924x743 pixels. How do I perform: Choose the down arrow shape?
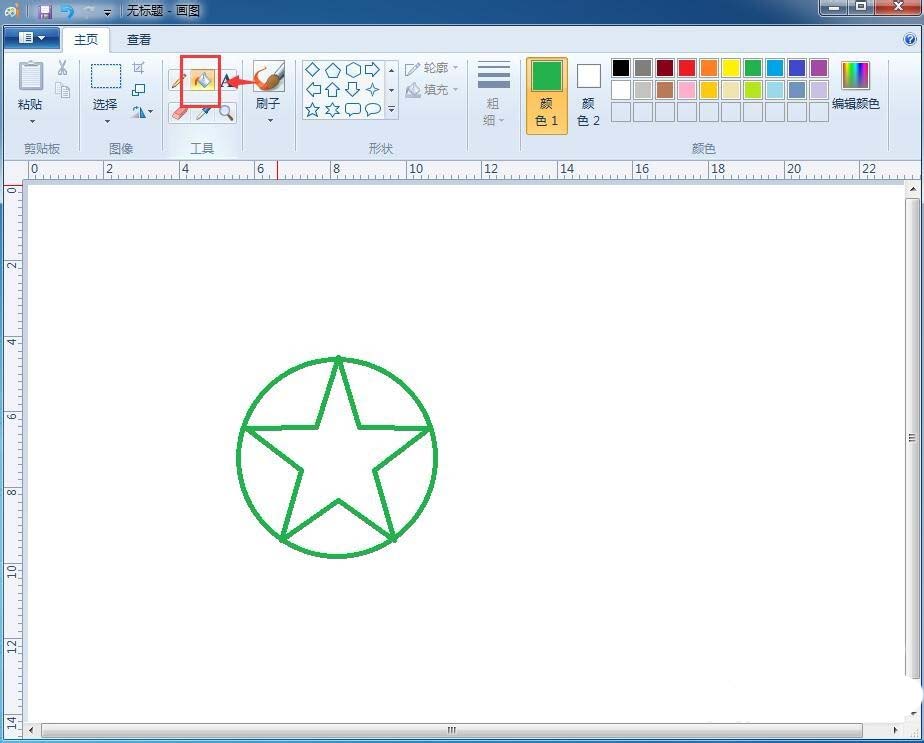point(352,90)
